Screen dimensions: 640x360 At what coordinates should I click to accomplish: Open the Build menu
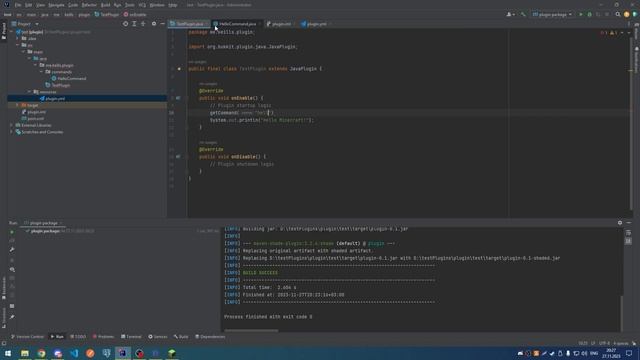[105, 5]
